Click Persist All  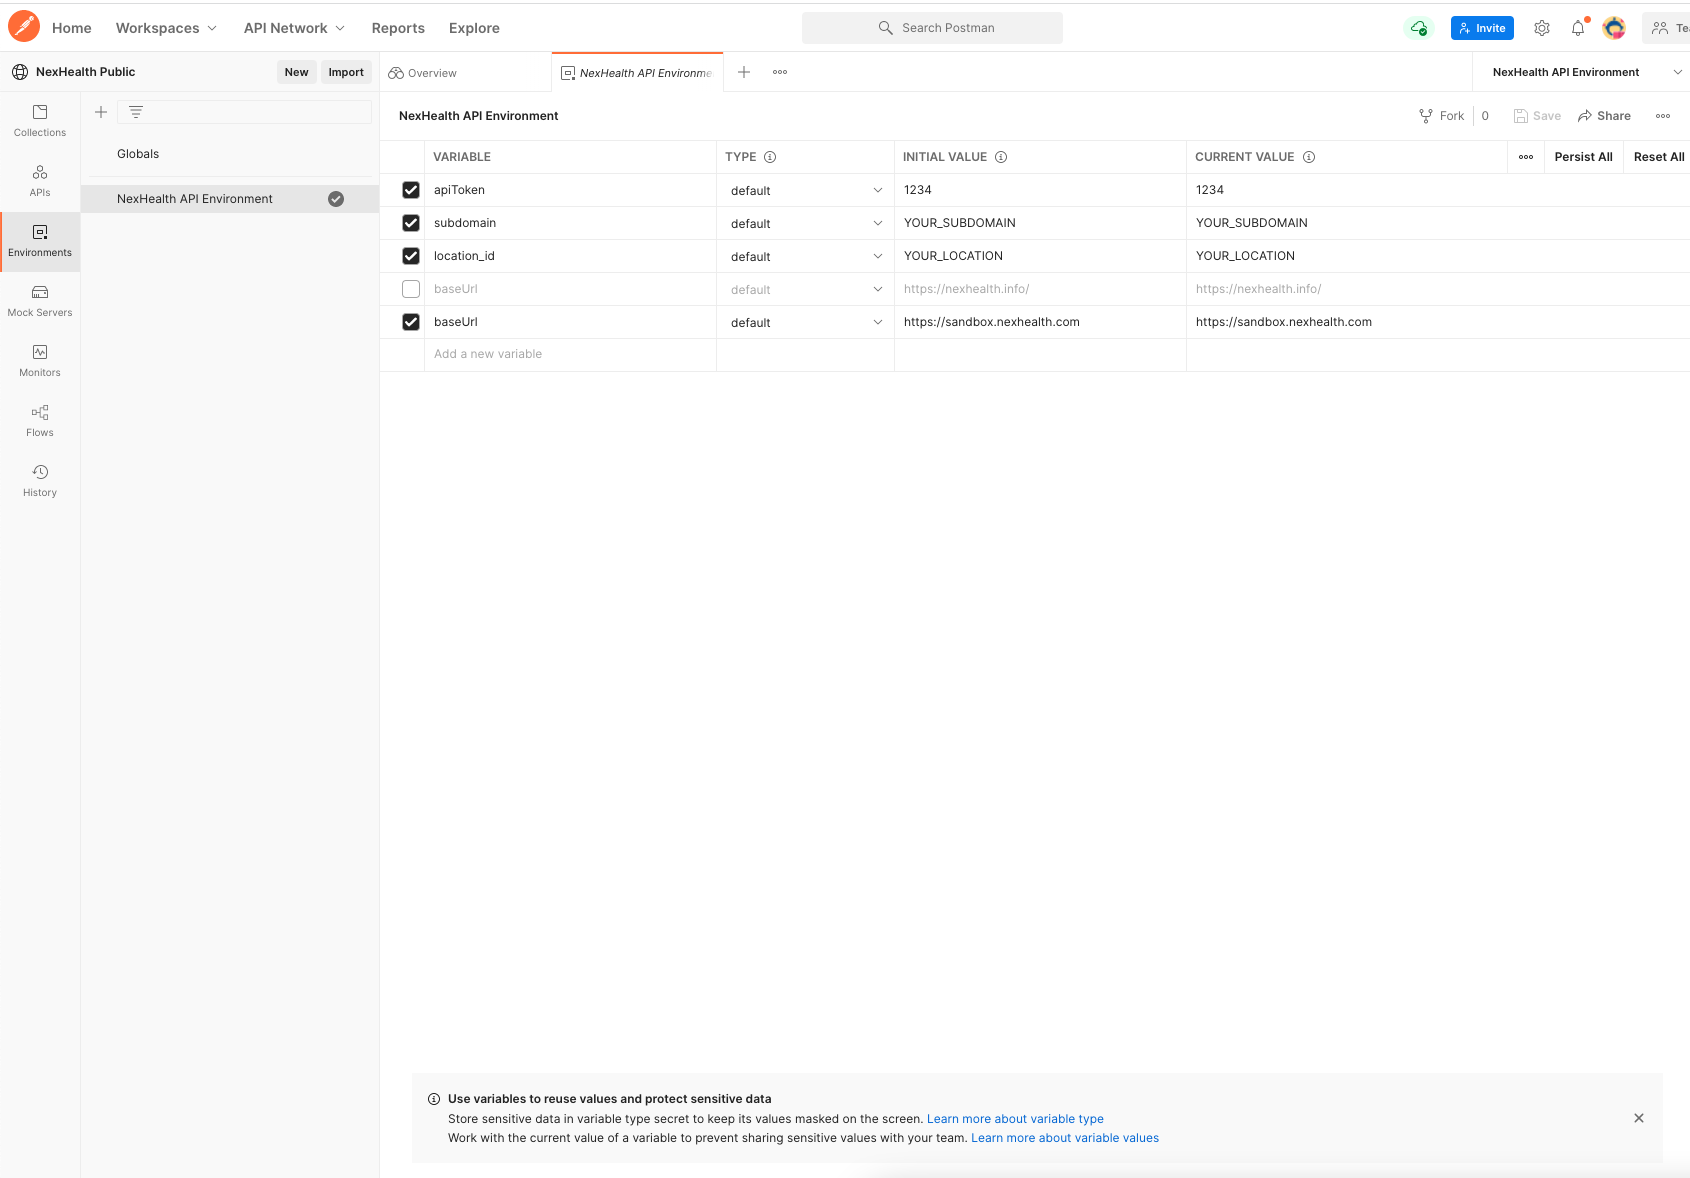[1584, 157]
